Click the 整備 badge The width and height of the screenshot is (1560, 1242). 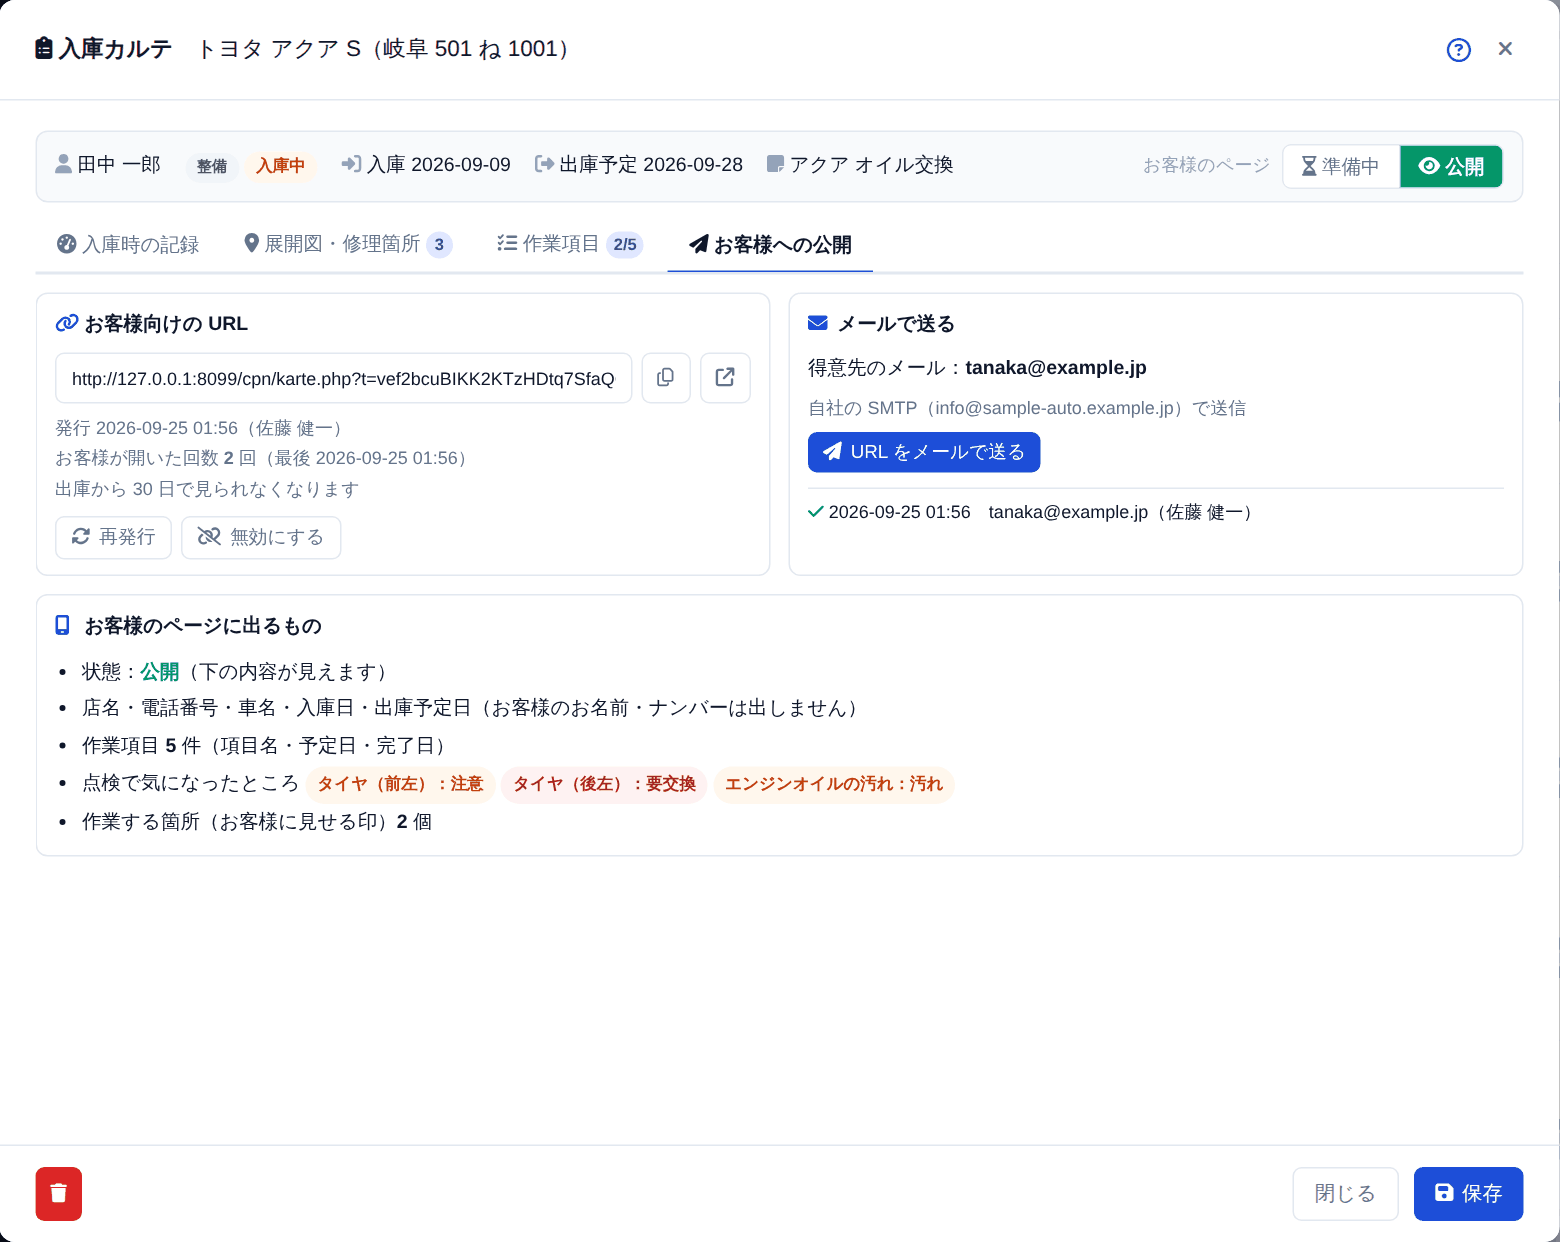212,166
